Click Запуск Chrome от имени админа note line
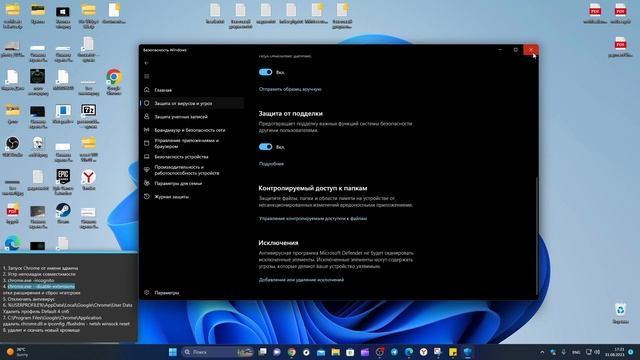Viewport: 640px width, 360px height. tap(43, 268)
